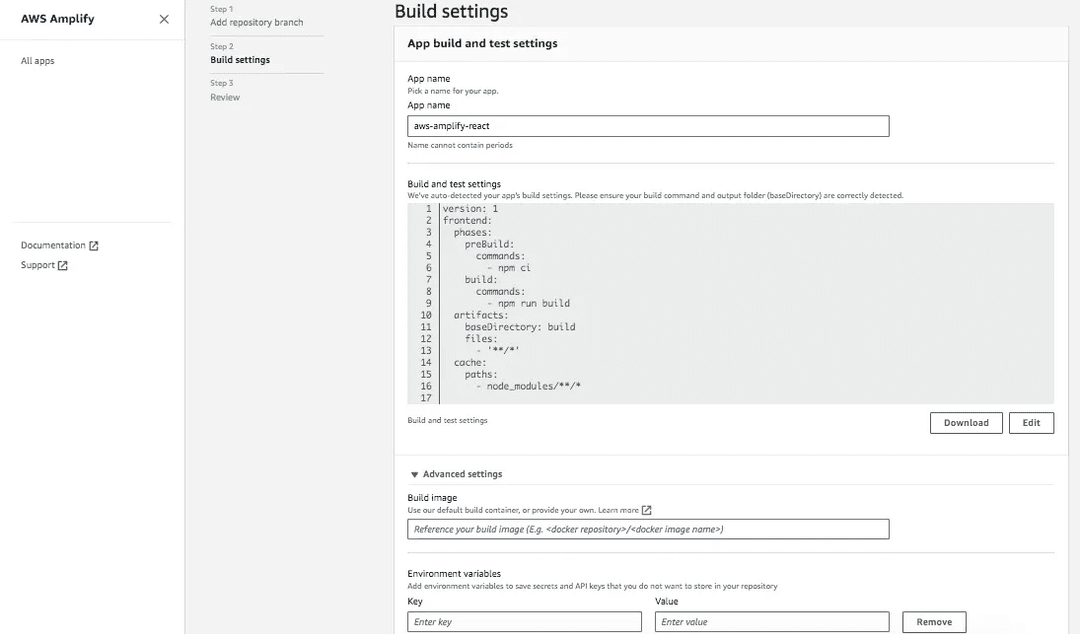Click the App name text field
1080x634 pixels.
tap(648, 126)
